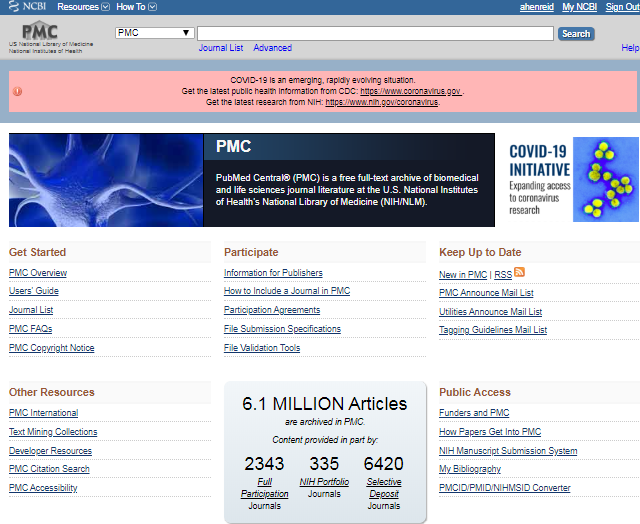Screen dimensions: 640x524
Task: Open How to Include a Journal in PMC
Action: pyautogui.click(x=287, y=291)
